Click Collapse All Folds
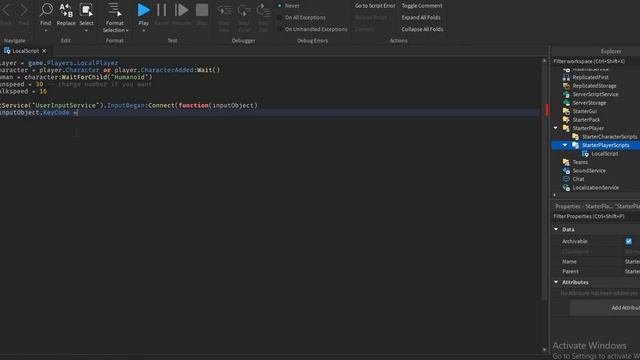The image size is (640, 360). coord(422,29)
